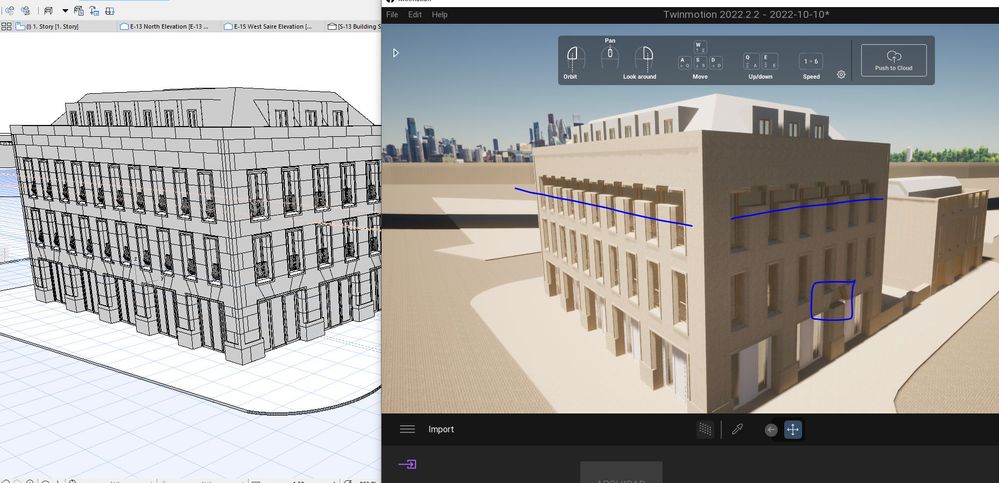Toggle the dotted grid scatter tool icon

click(705, 429)
